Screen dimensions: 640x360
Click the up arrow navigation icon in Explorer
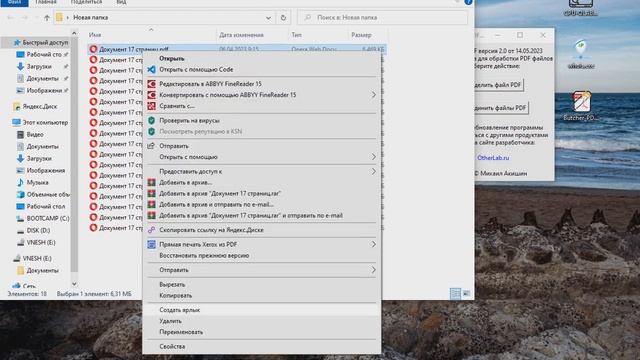[x=47, y=18]
